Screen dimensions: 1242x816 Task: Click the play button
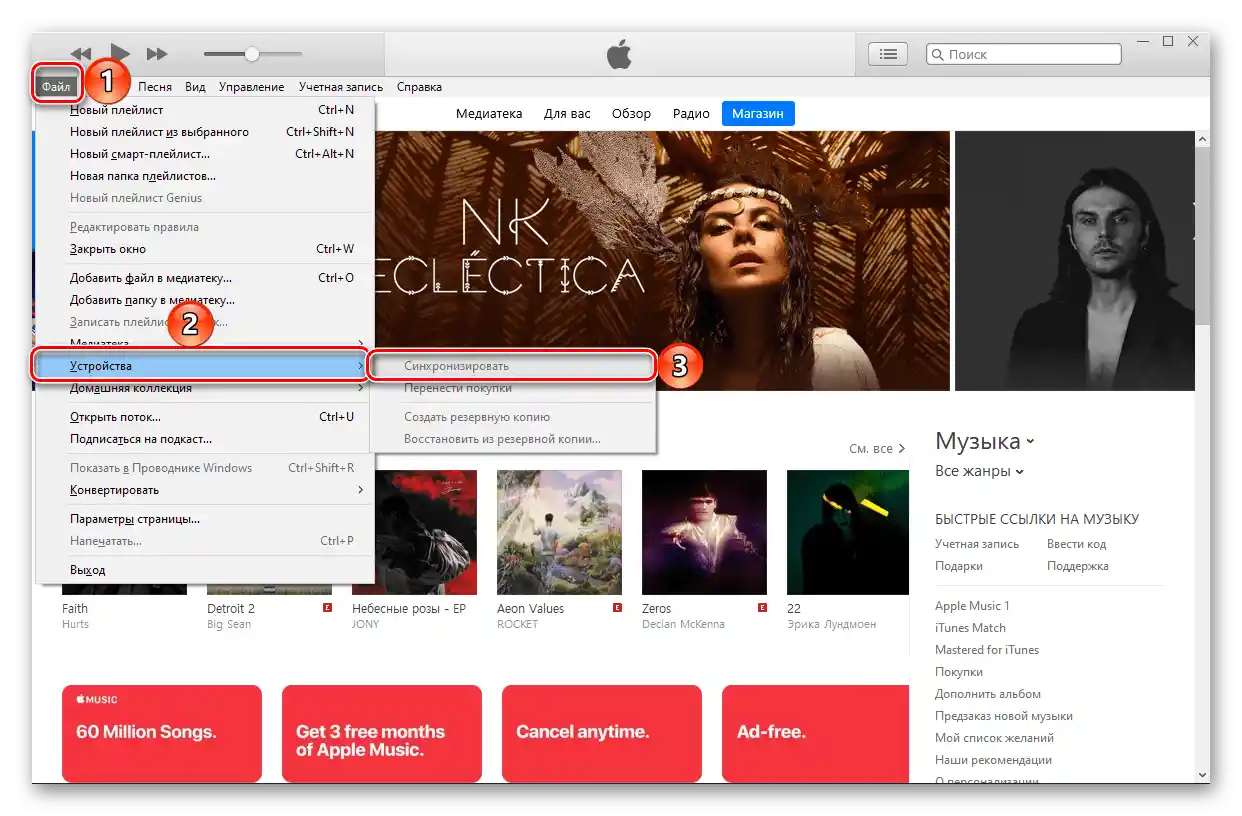coord(120,53)
